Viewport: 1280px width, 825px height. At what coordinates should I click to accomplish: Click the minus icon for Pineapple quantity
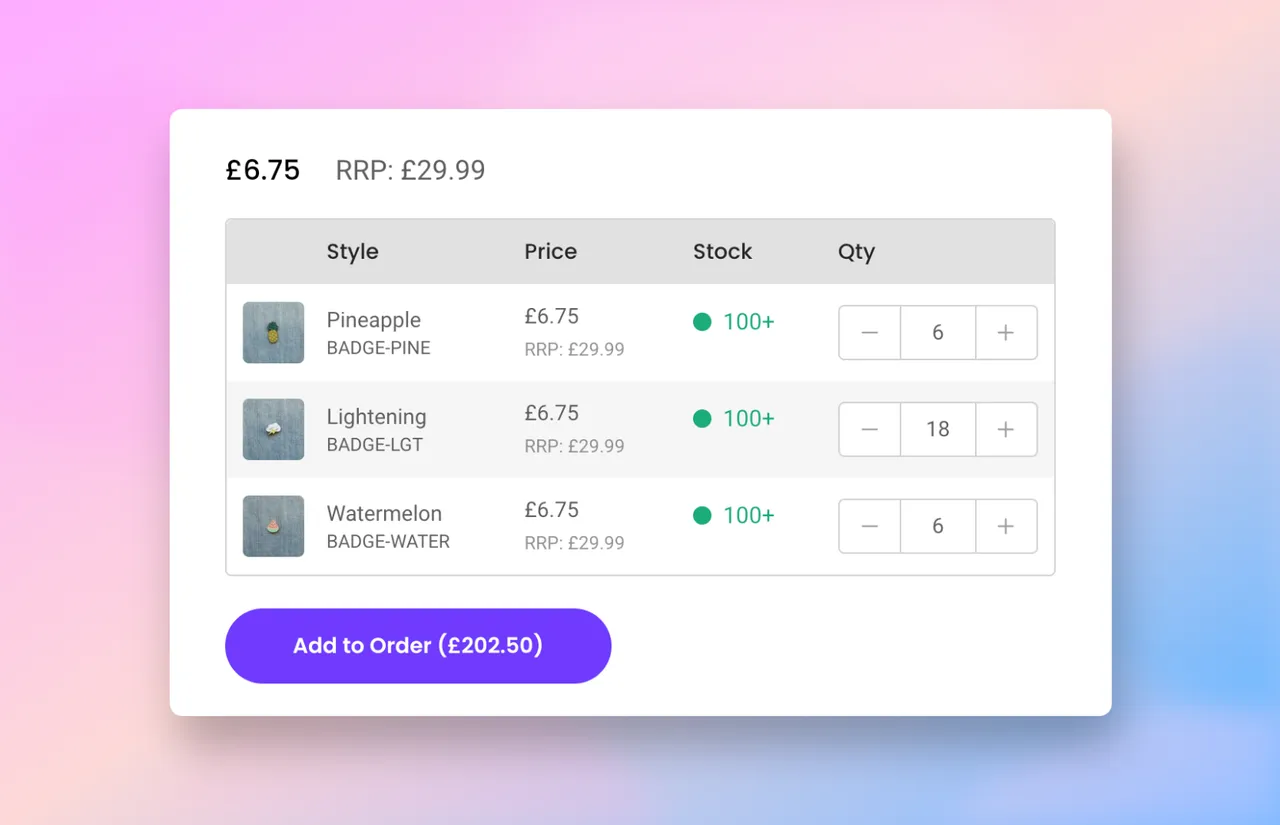869,332
